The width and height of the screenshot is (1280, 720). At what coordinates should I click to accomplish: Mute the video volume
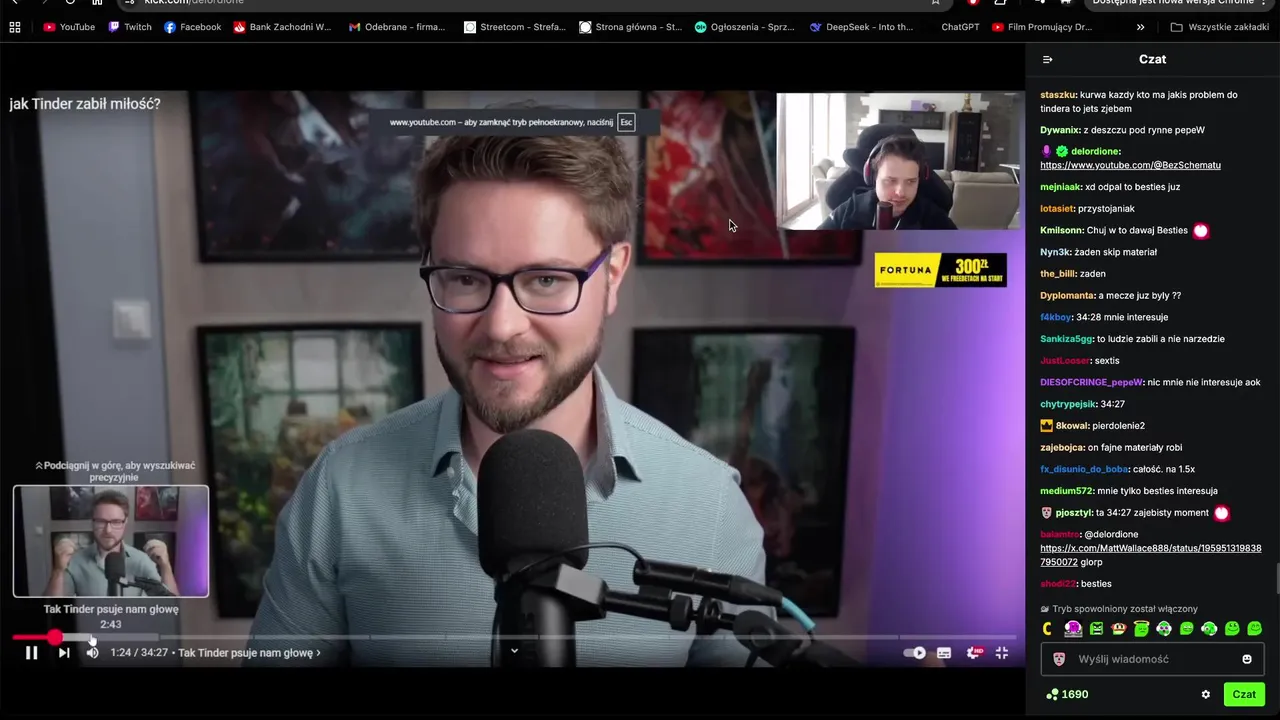[92, 653]
